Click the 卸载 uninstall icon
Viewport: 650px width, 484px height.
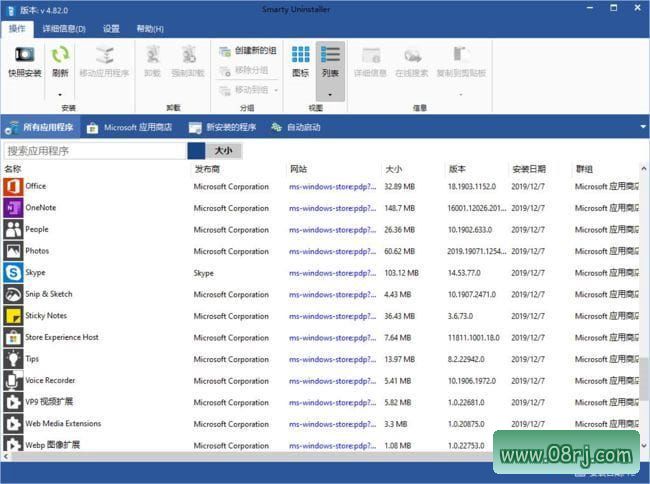(153, 55)
